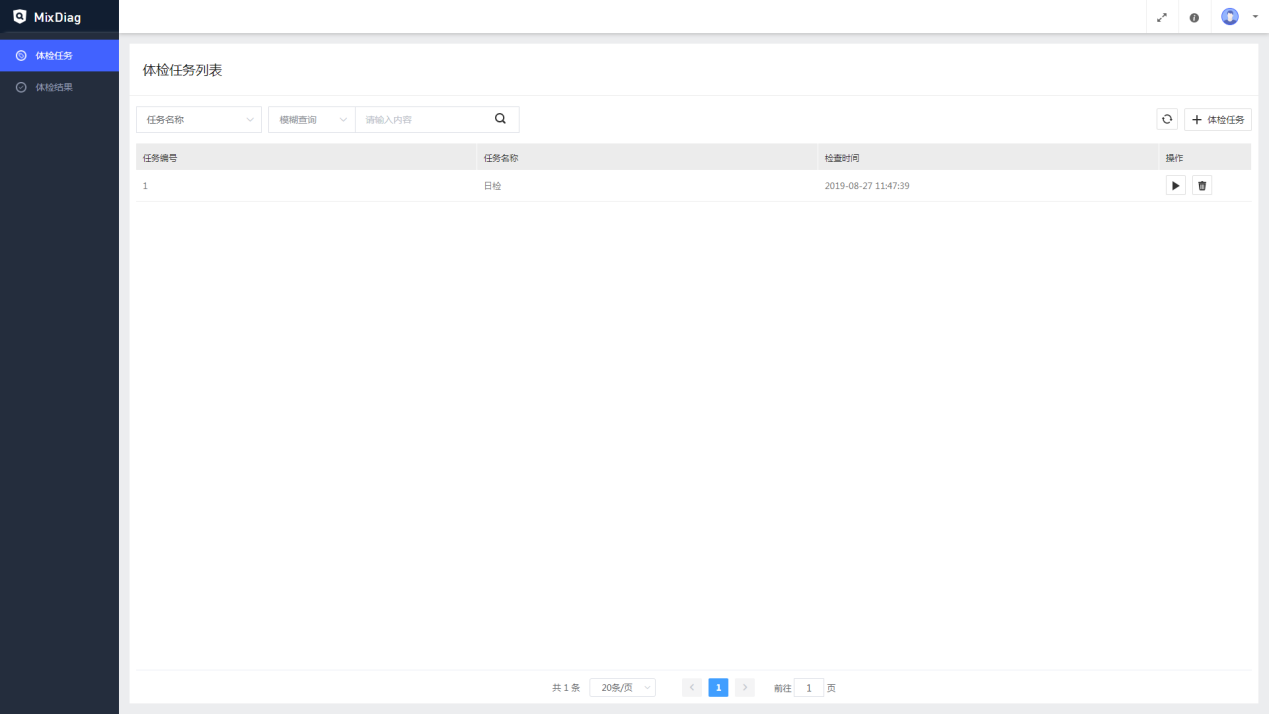Click the MixDiag logo icon
The height and width of the screenshot is (714, 1269).
20,16
